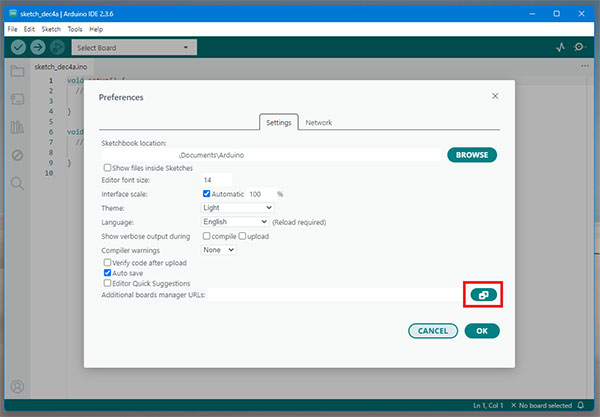Viewport: 600px width, 417px height.
Task: Enable Verify code after upload checkbox
Action: [x=108, y=261]
